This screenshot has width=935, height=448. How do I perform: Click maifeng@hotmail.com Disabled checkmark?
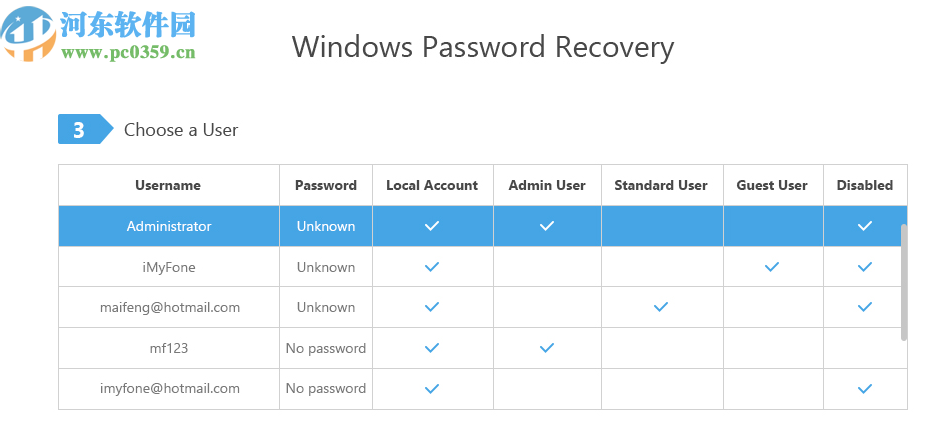865,307
